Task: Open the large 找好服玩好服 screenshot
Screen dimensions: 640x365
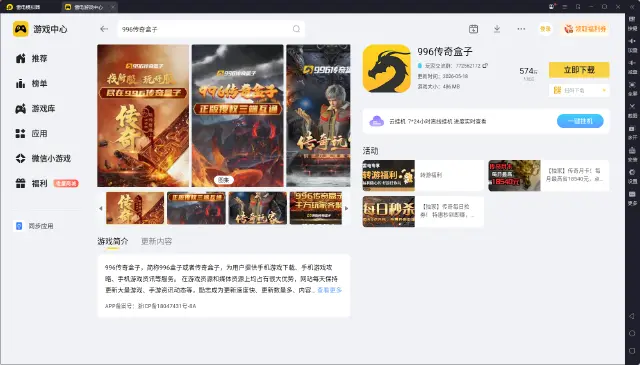Action: 143,116
